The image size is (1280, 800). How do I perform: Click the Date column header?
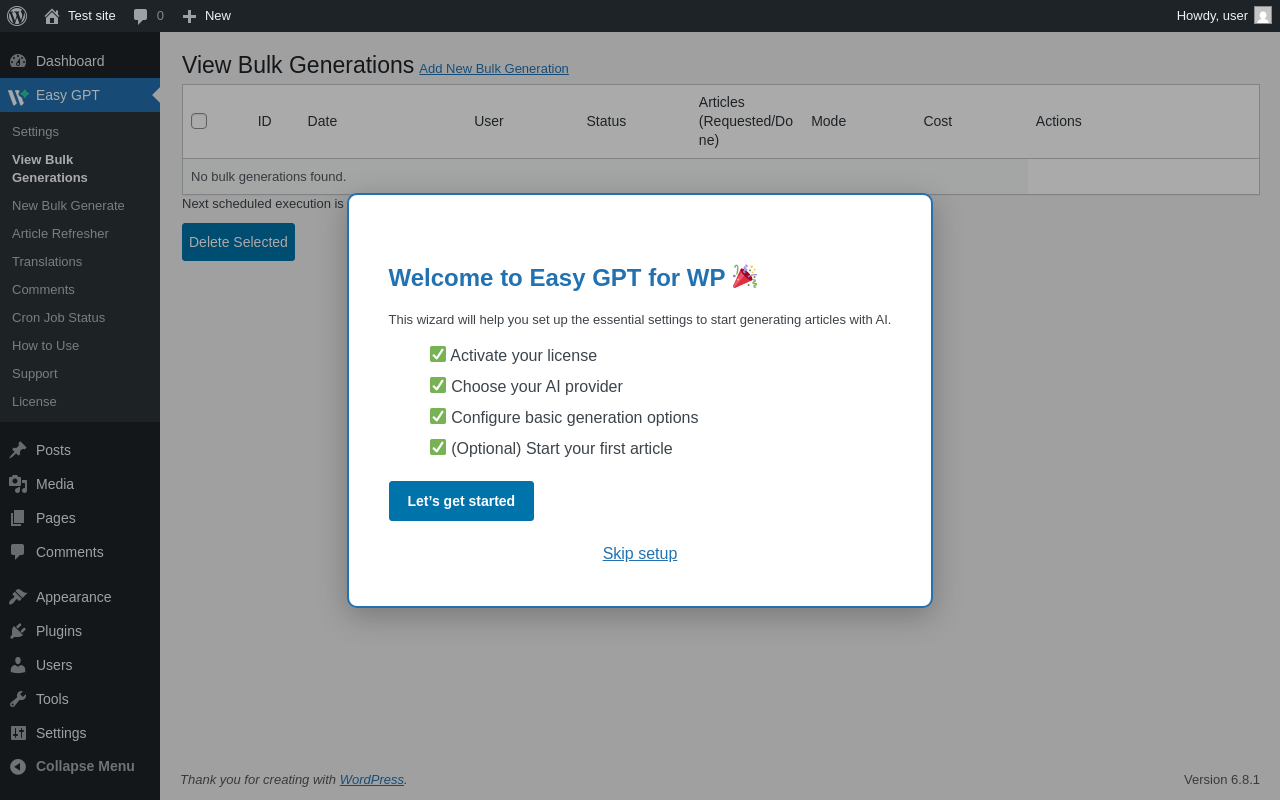tap(322, 121)
